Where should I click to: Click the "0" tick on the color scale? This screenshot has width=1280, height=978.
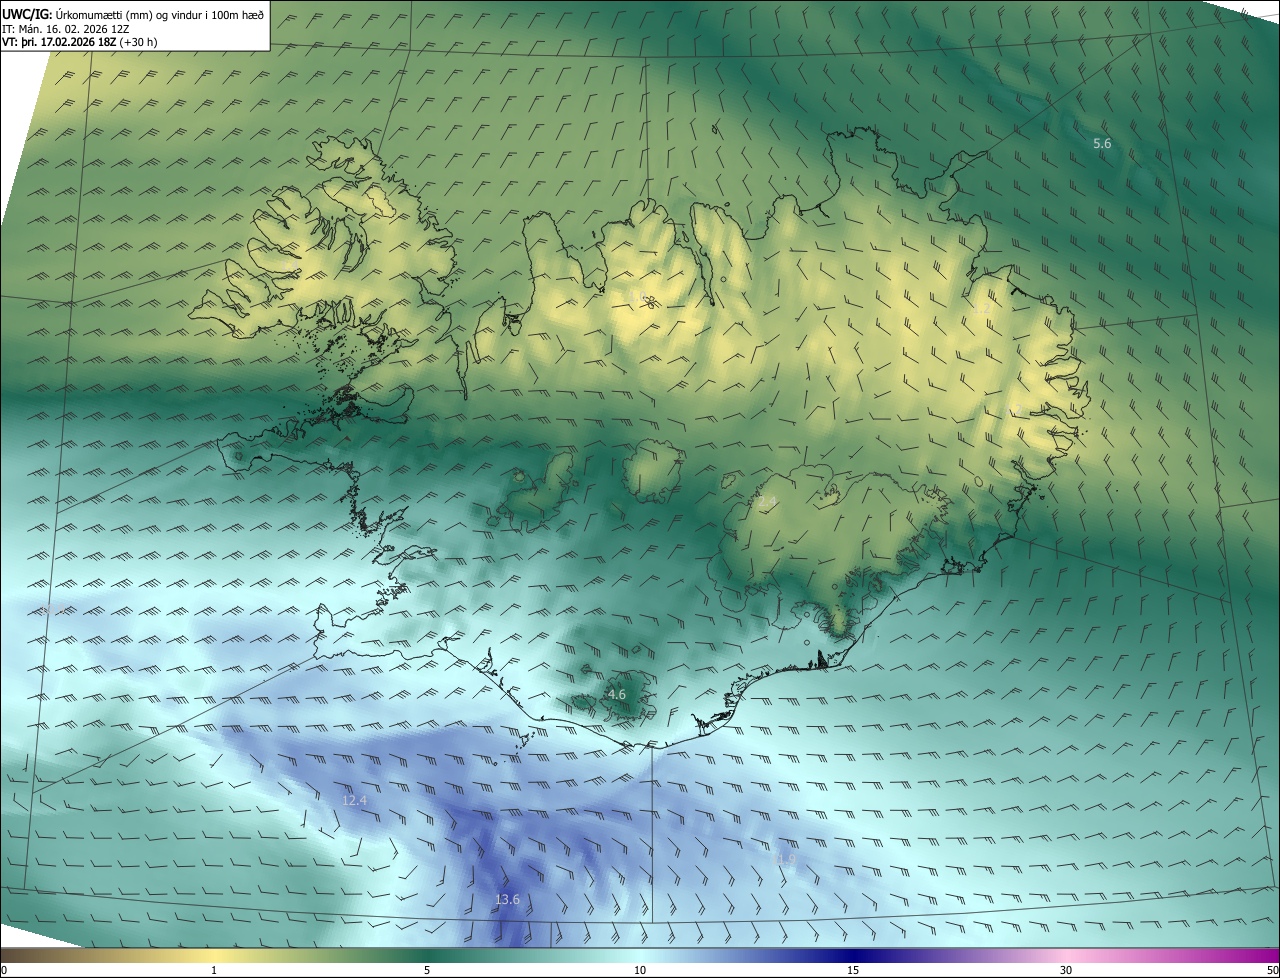point(4,970)
